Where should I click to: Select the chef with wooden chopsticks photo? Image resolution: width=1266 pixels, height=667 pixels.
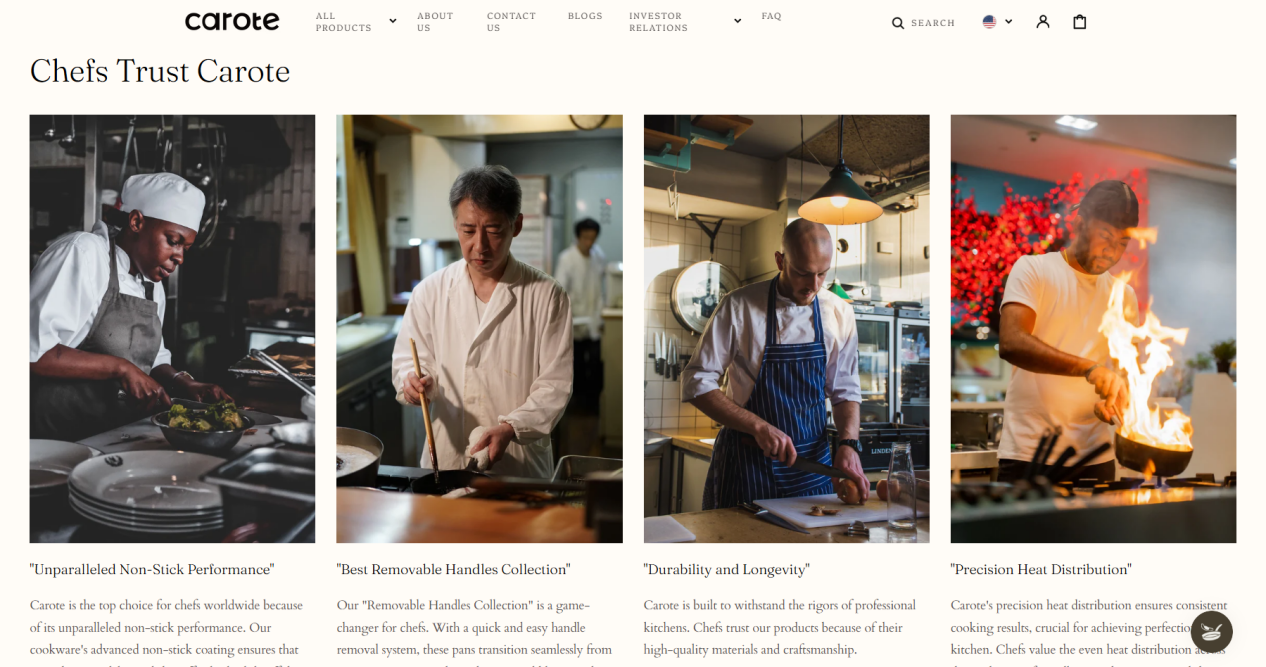point(479,329)
